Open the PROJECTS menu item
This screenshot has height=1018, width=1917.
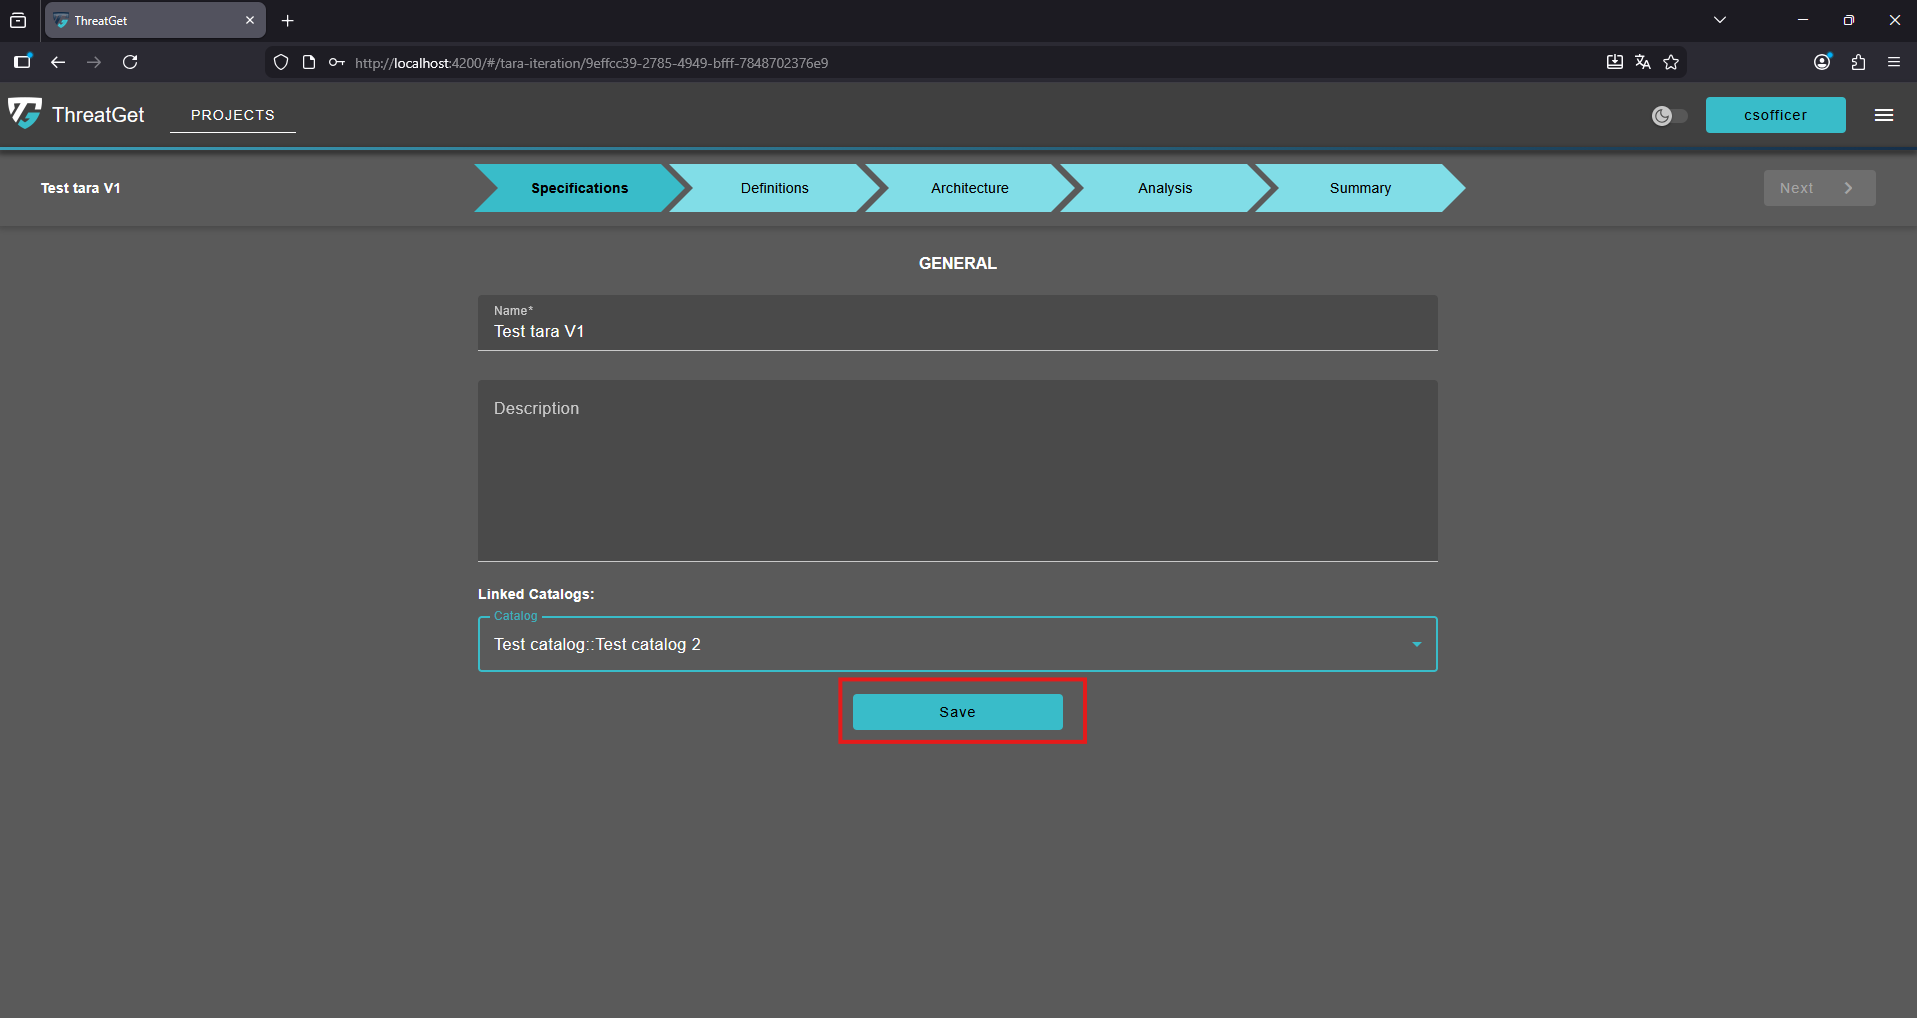pos(232,115)
